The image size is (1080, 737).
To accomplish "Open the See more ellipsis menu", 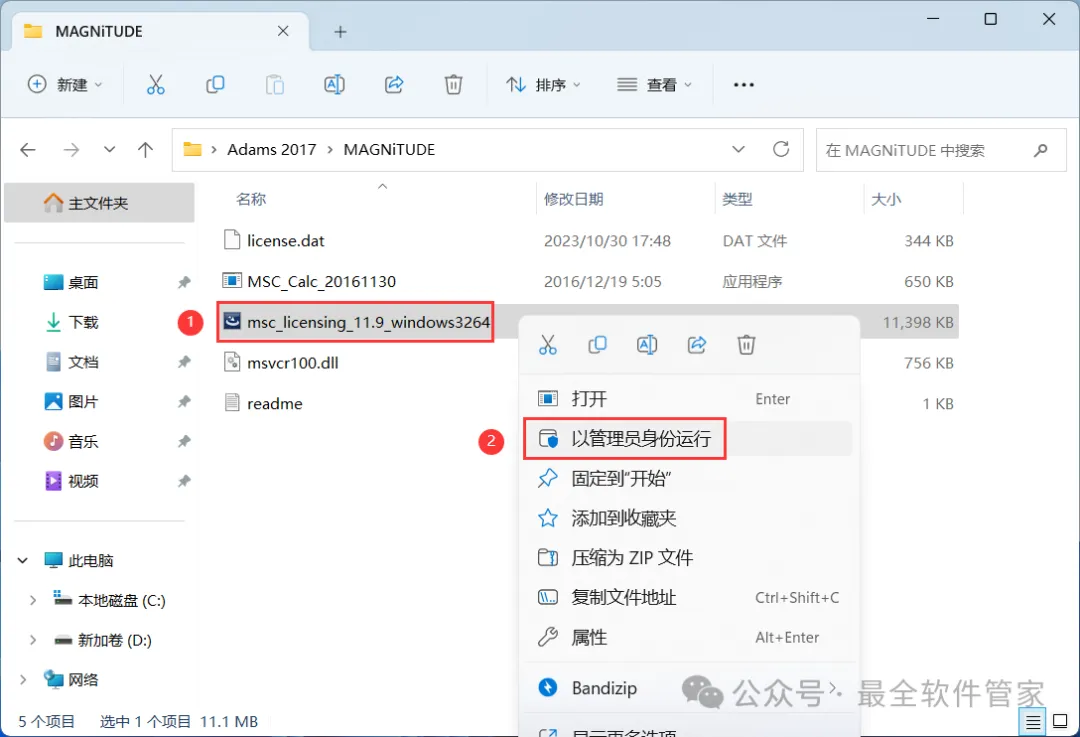I will pos(744,85).
